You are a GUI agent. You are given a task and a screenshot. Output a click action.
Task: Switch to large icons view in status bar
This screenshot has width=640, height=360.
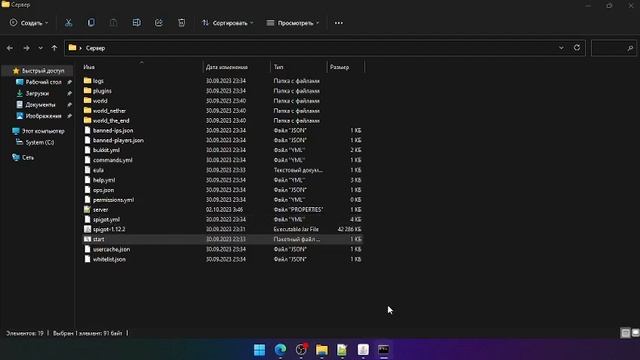point(635,333)
